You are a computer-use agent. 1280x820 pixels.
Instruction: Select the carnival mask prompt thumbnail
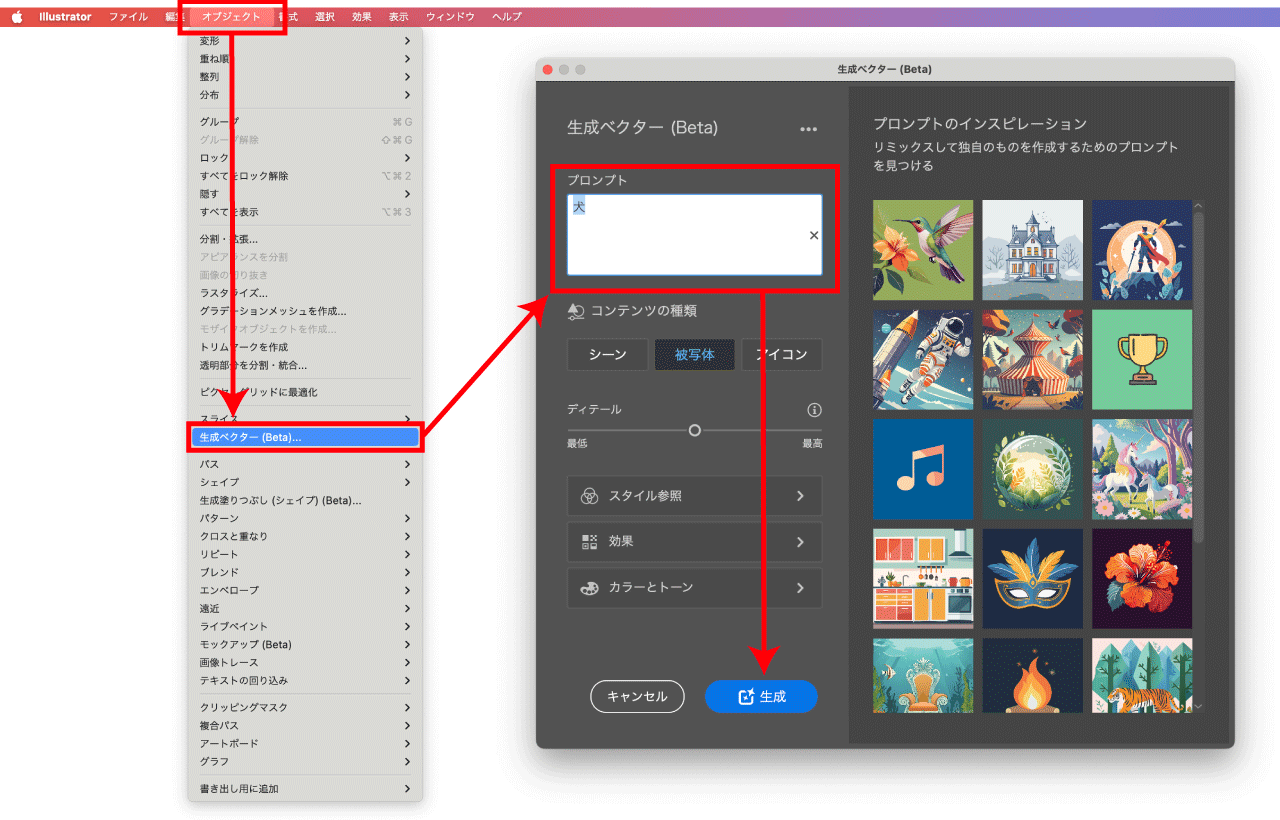coord(1032,579)
